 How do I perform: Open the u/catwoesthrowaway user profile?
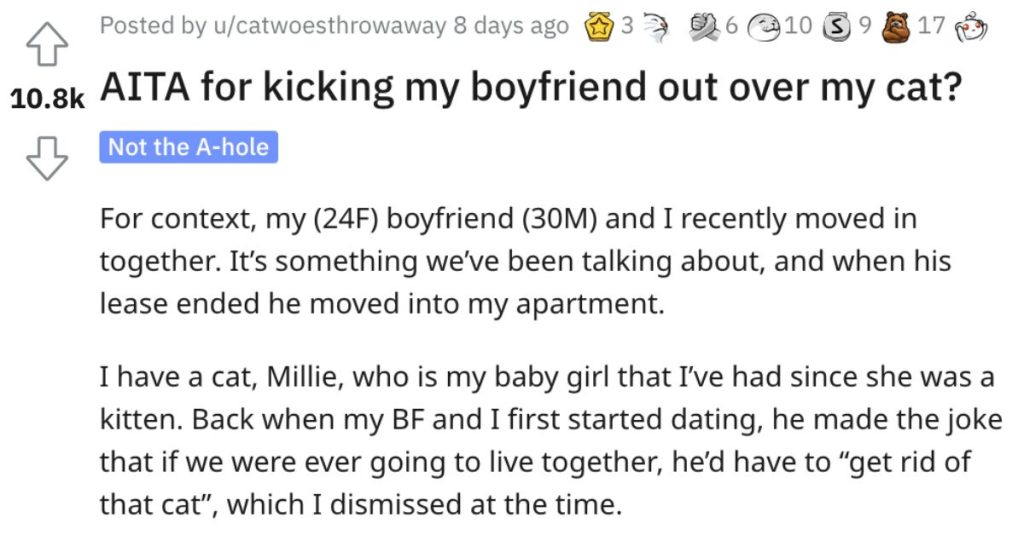328,26
